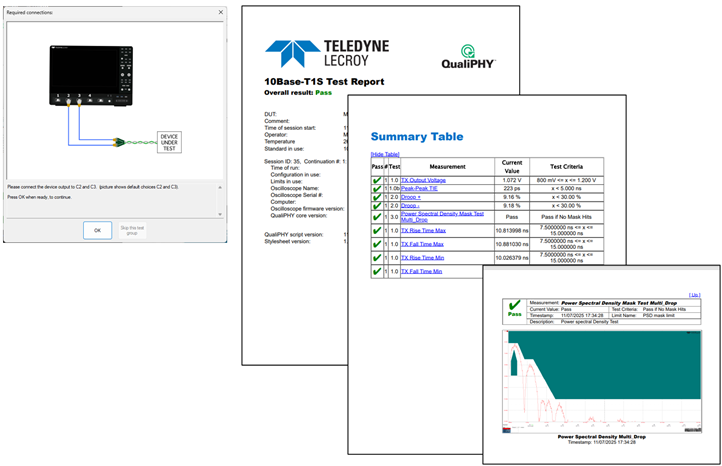Click the 'DEVICE UNDER TEST' box in the diagram
Image resolution: width=722 pixels, height=466 pixels.
tap(169, 142)
